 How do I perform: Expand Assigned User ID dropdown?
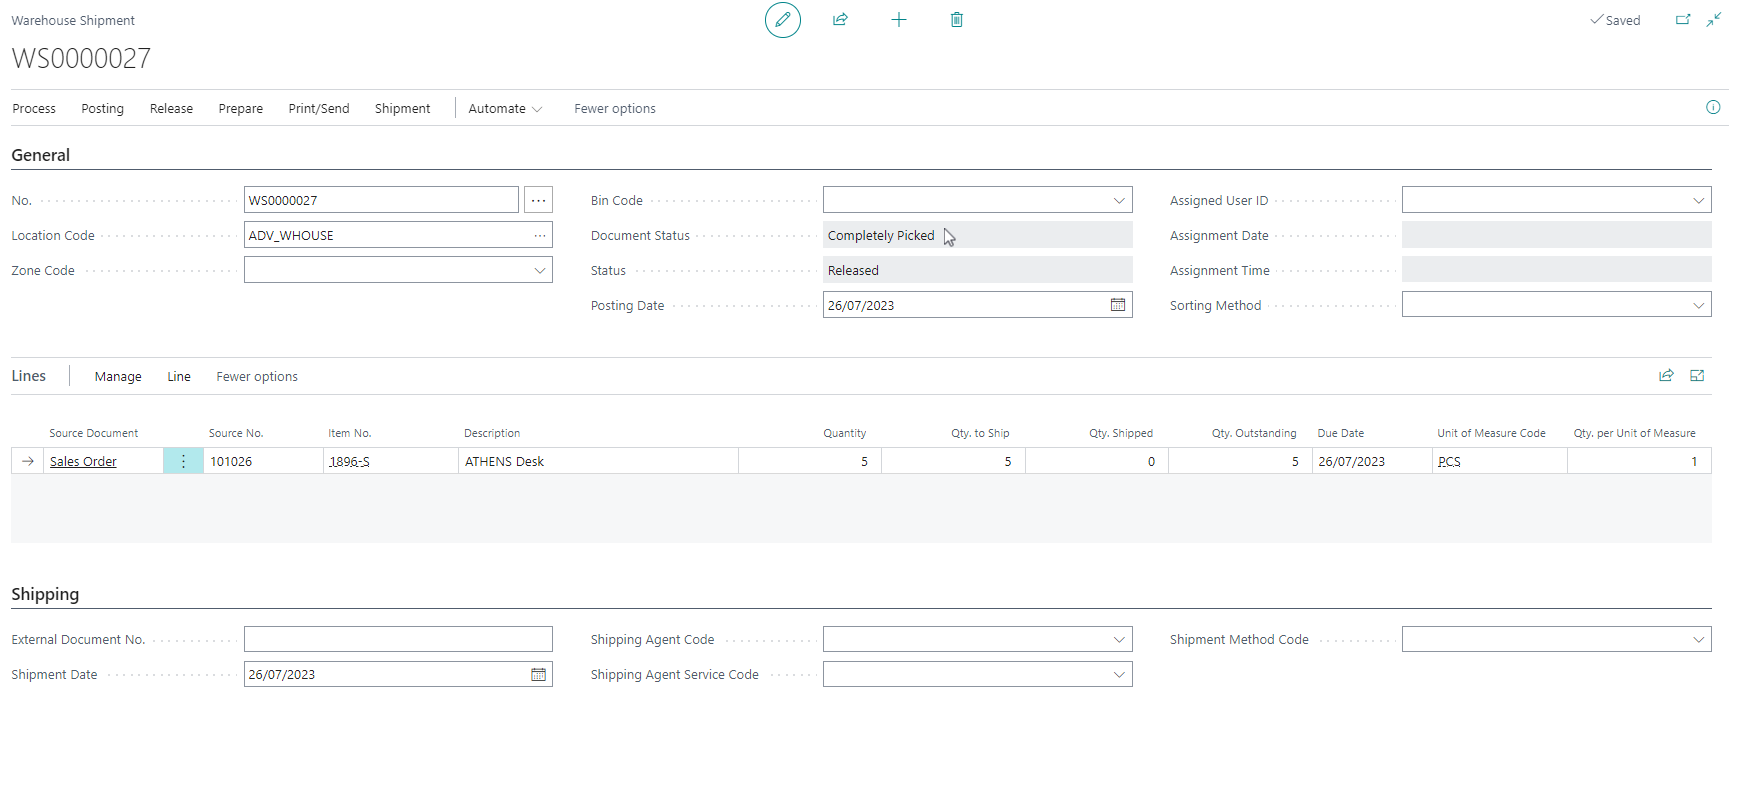pos(1698,200)
